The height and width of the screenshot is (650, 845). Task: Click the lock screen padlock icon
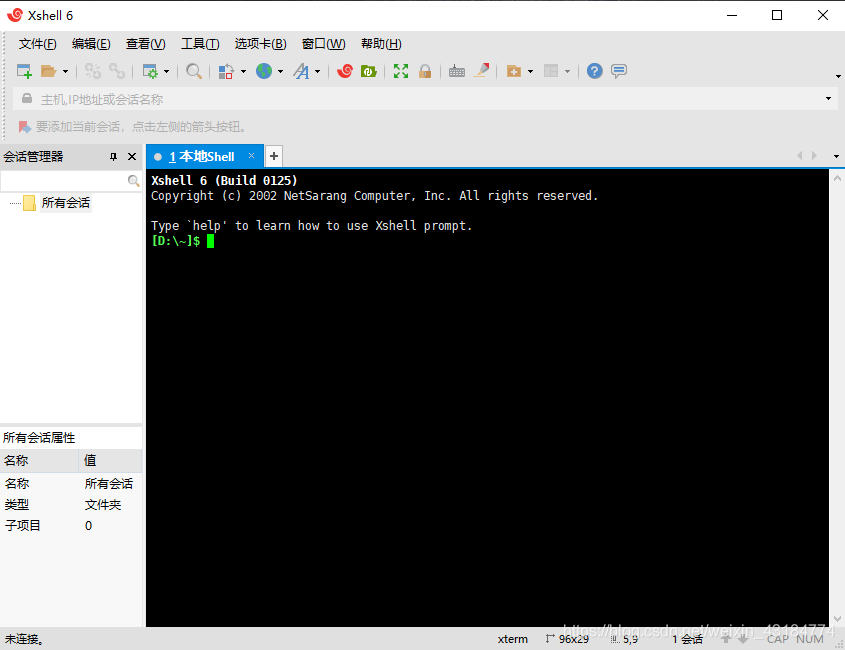pyautogui.click(x=425, y=71)
